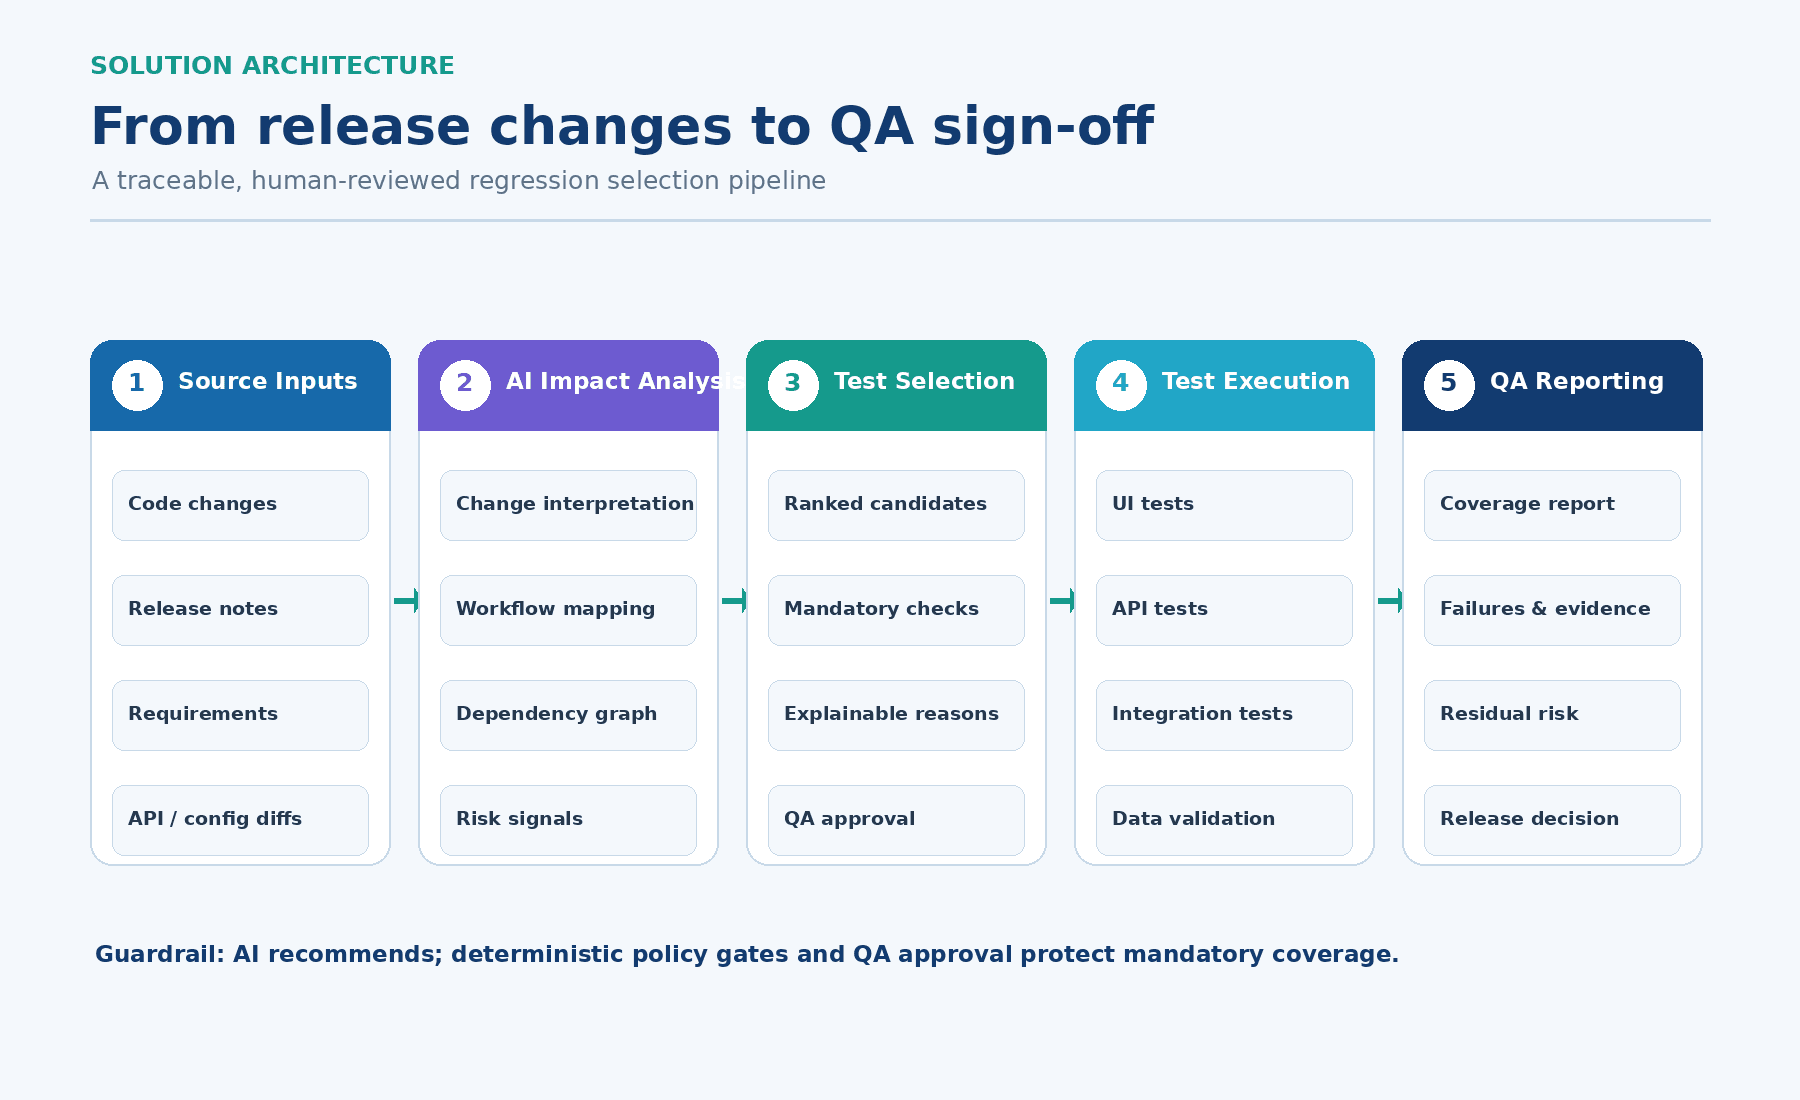This screenshot has width=1800, height=1100.
Task: Click the Guardrail note text
Action: tap(747, 955)
